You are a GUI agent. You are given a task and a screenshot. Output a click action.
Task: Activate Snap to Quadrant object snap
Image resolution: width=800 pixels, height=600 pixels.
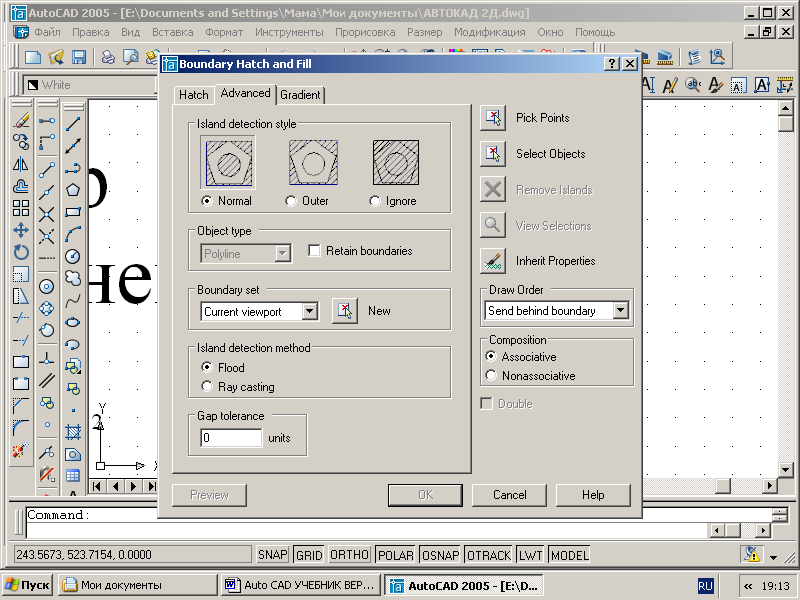(x=47, y=309)
